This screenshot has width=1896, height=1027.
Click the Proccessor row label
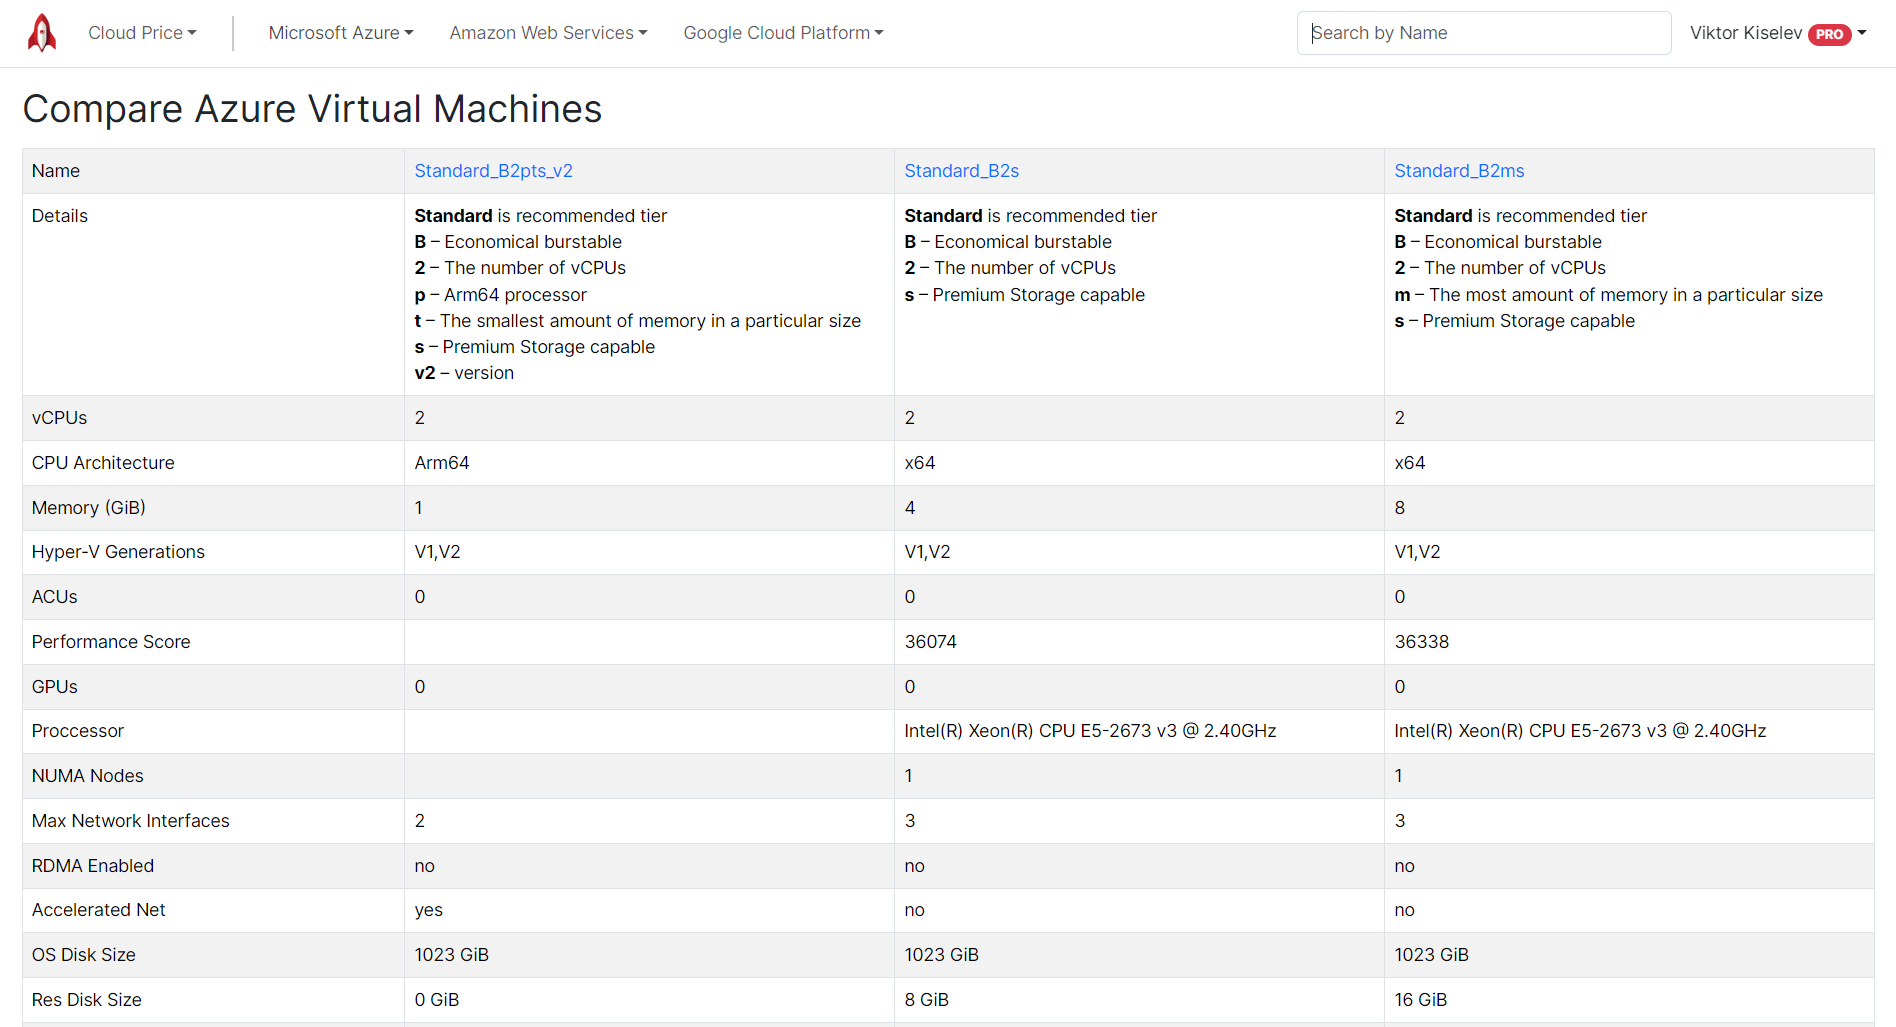pos(78,731)
